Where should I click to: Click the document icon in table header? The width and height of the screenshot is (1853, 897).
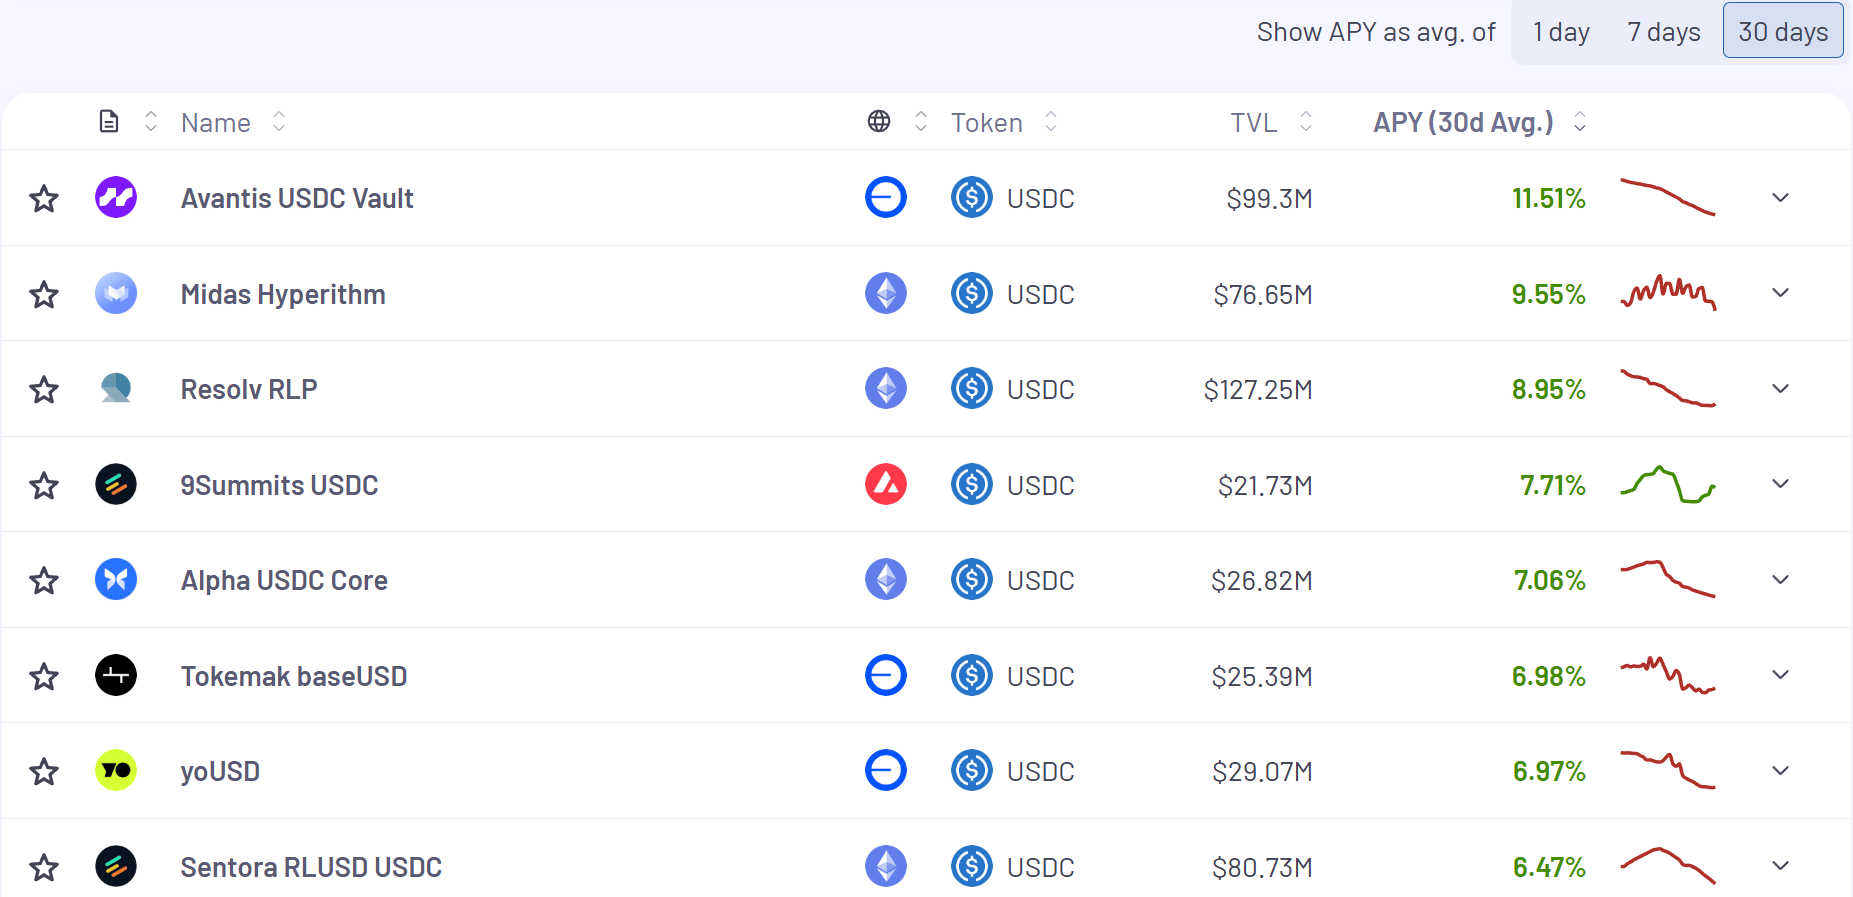pyautogui.click(x=109, y=122)
